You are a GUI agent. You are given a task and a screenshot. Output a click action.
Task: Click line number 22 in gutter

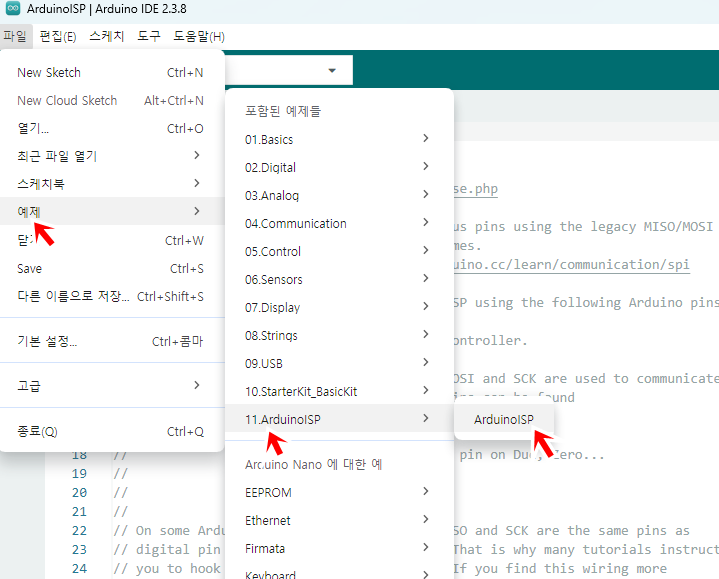point(79,530)
